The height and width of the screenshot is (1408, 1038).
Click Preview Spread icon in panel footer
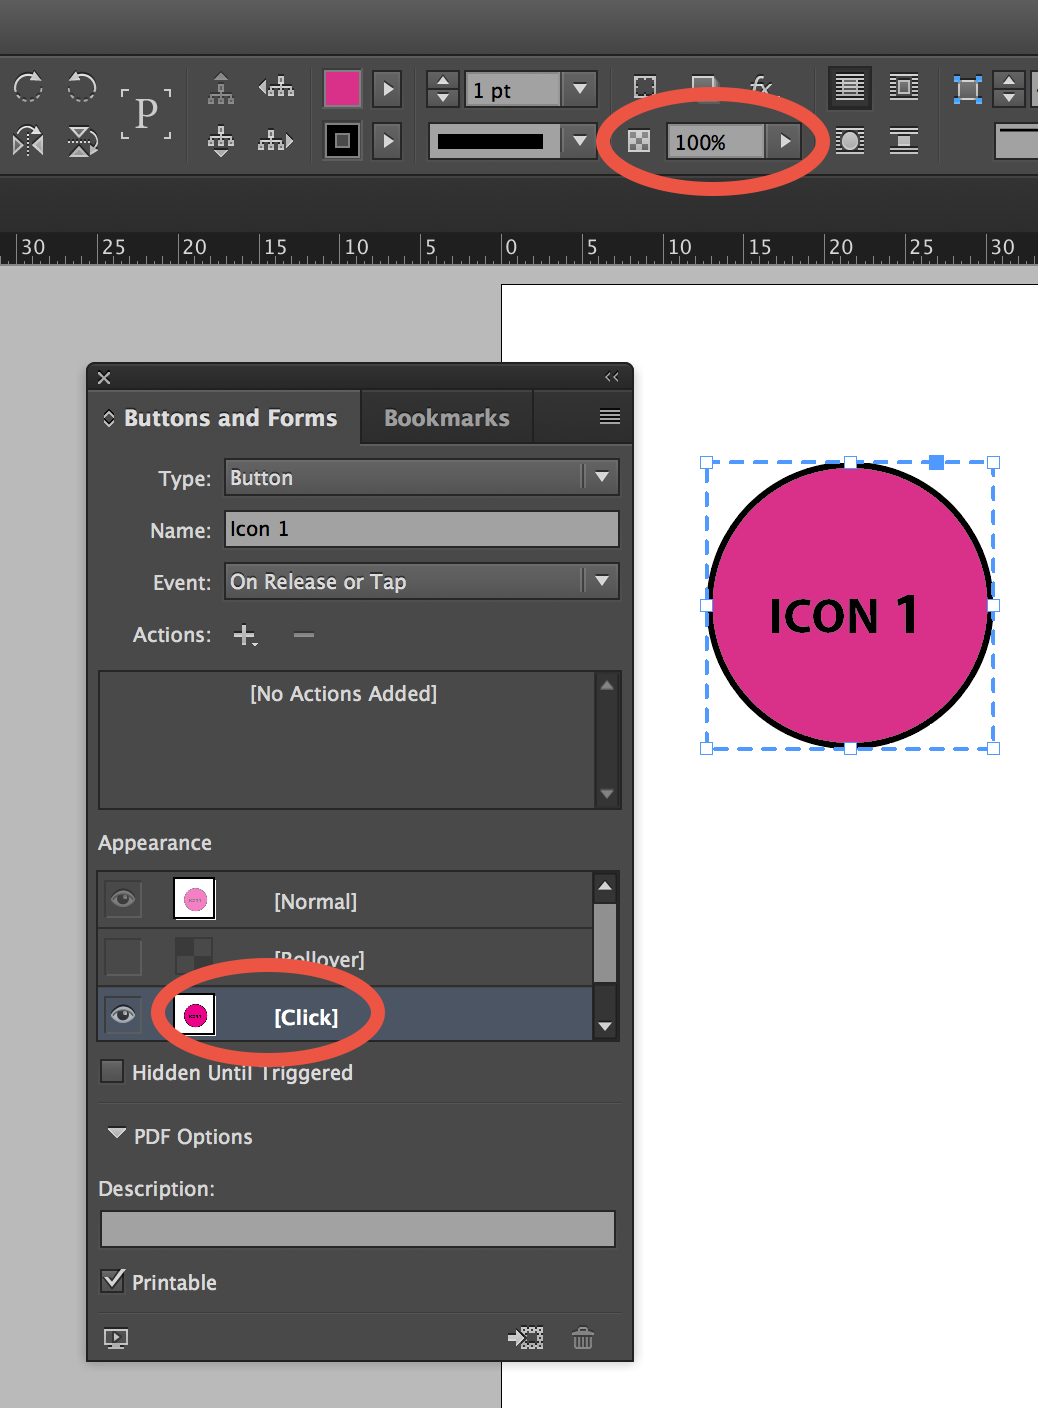click(x=116, y=1338)
